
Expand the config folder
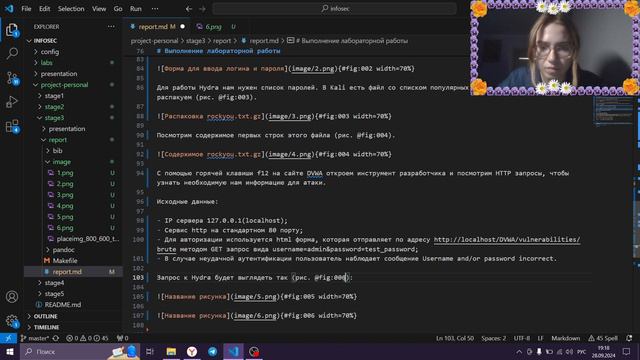(x=50, y=52)
